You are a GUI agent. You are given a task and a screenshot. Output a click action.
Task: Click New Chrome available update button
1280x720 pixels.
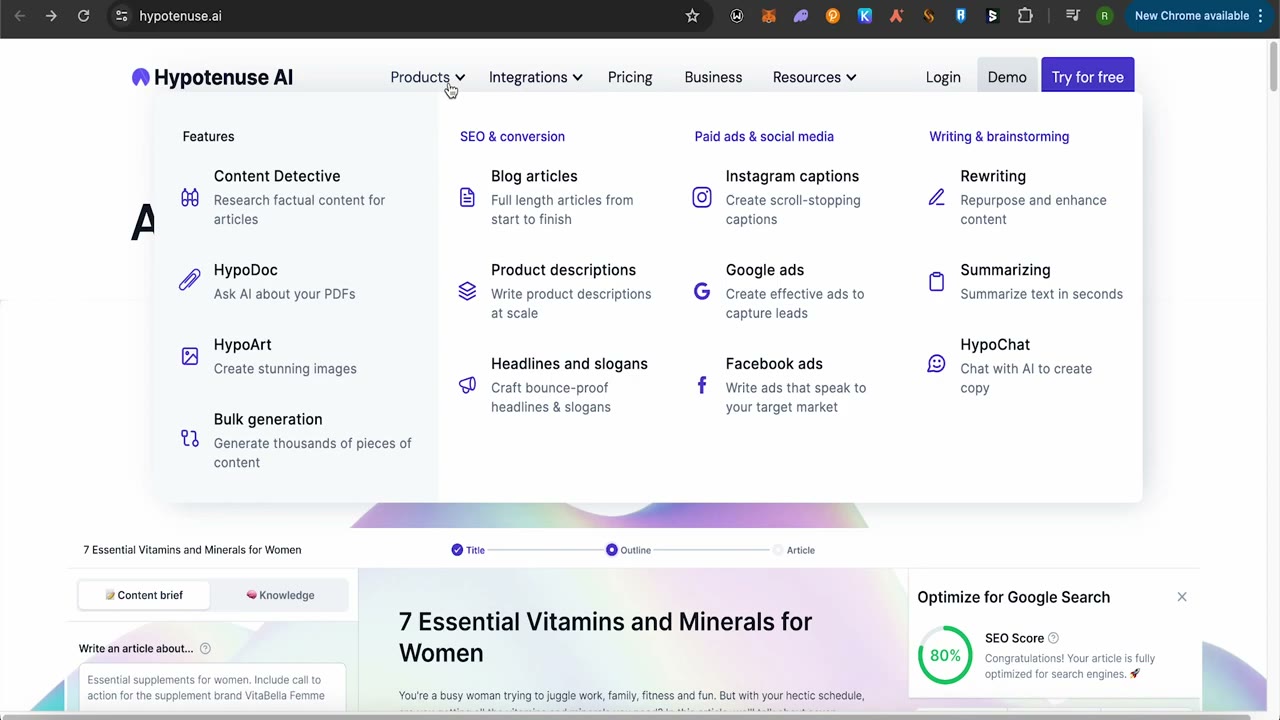click(x=1199, y=16)
